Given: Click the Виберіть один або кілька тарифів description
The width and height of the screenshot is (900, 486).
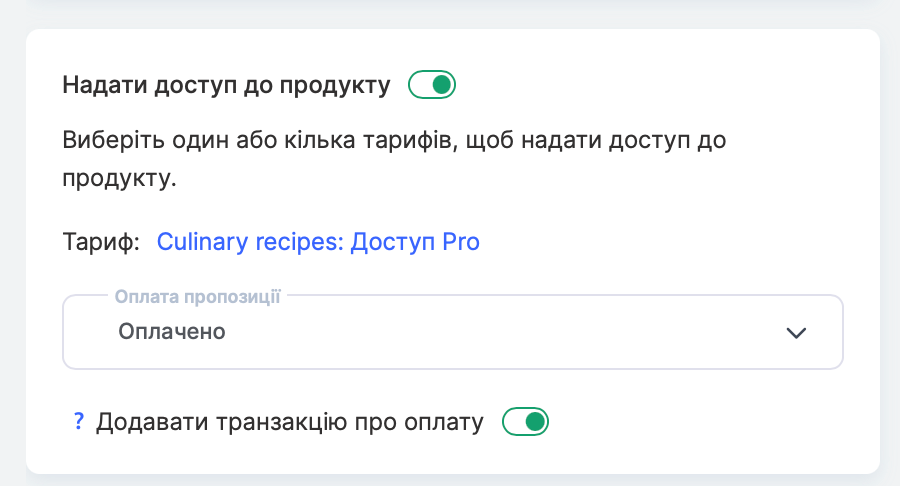Looking at the screenshot, I should click(394, 159).
